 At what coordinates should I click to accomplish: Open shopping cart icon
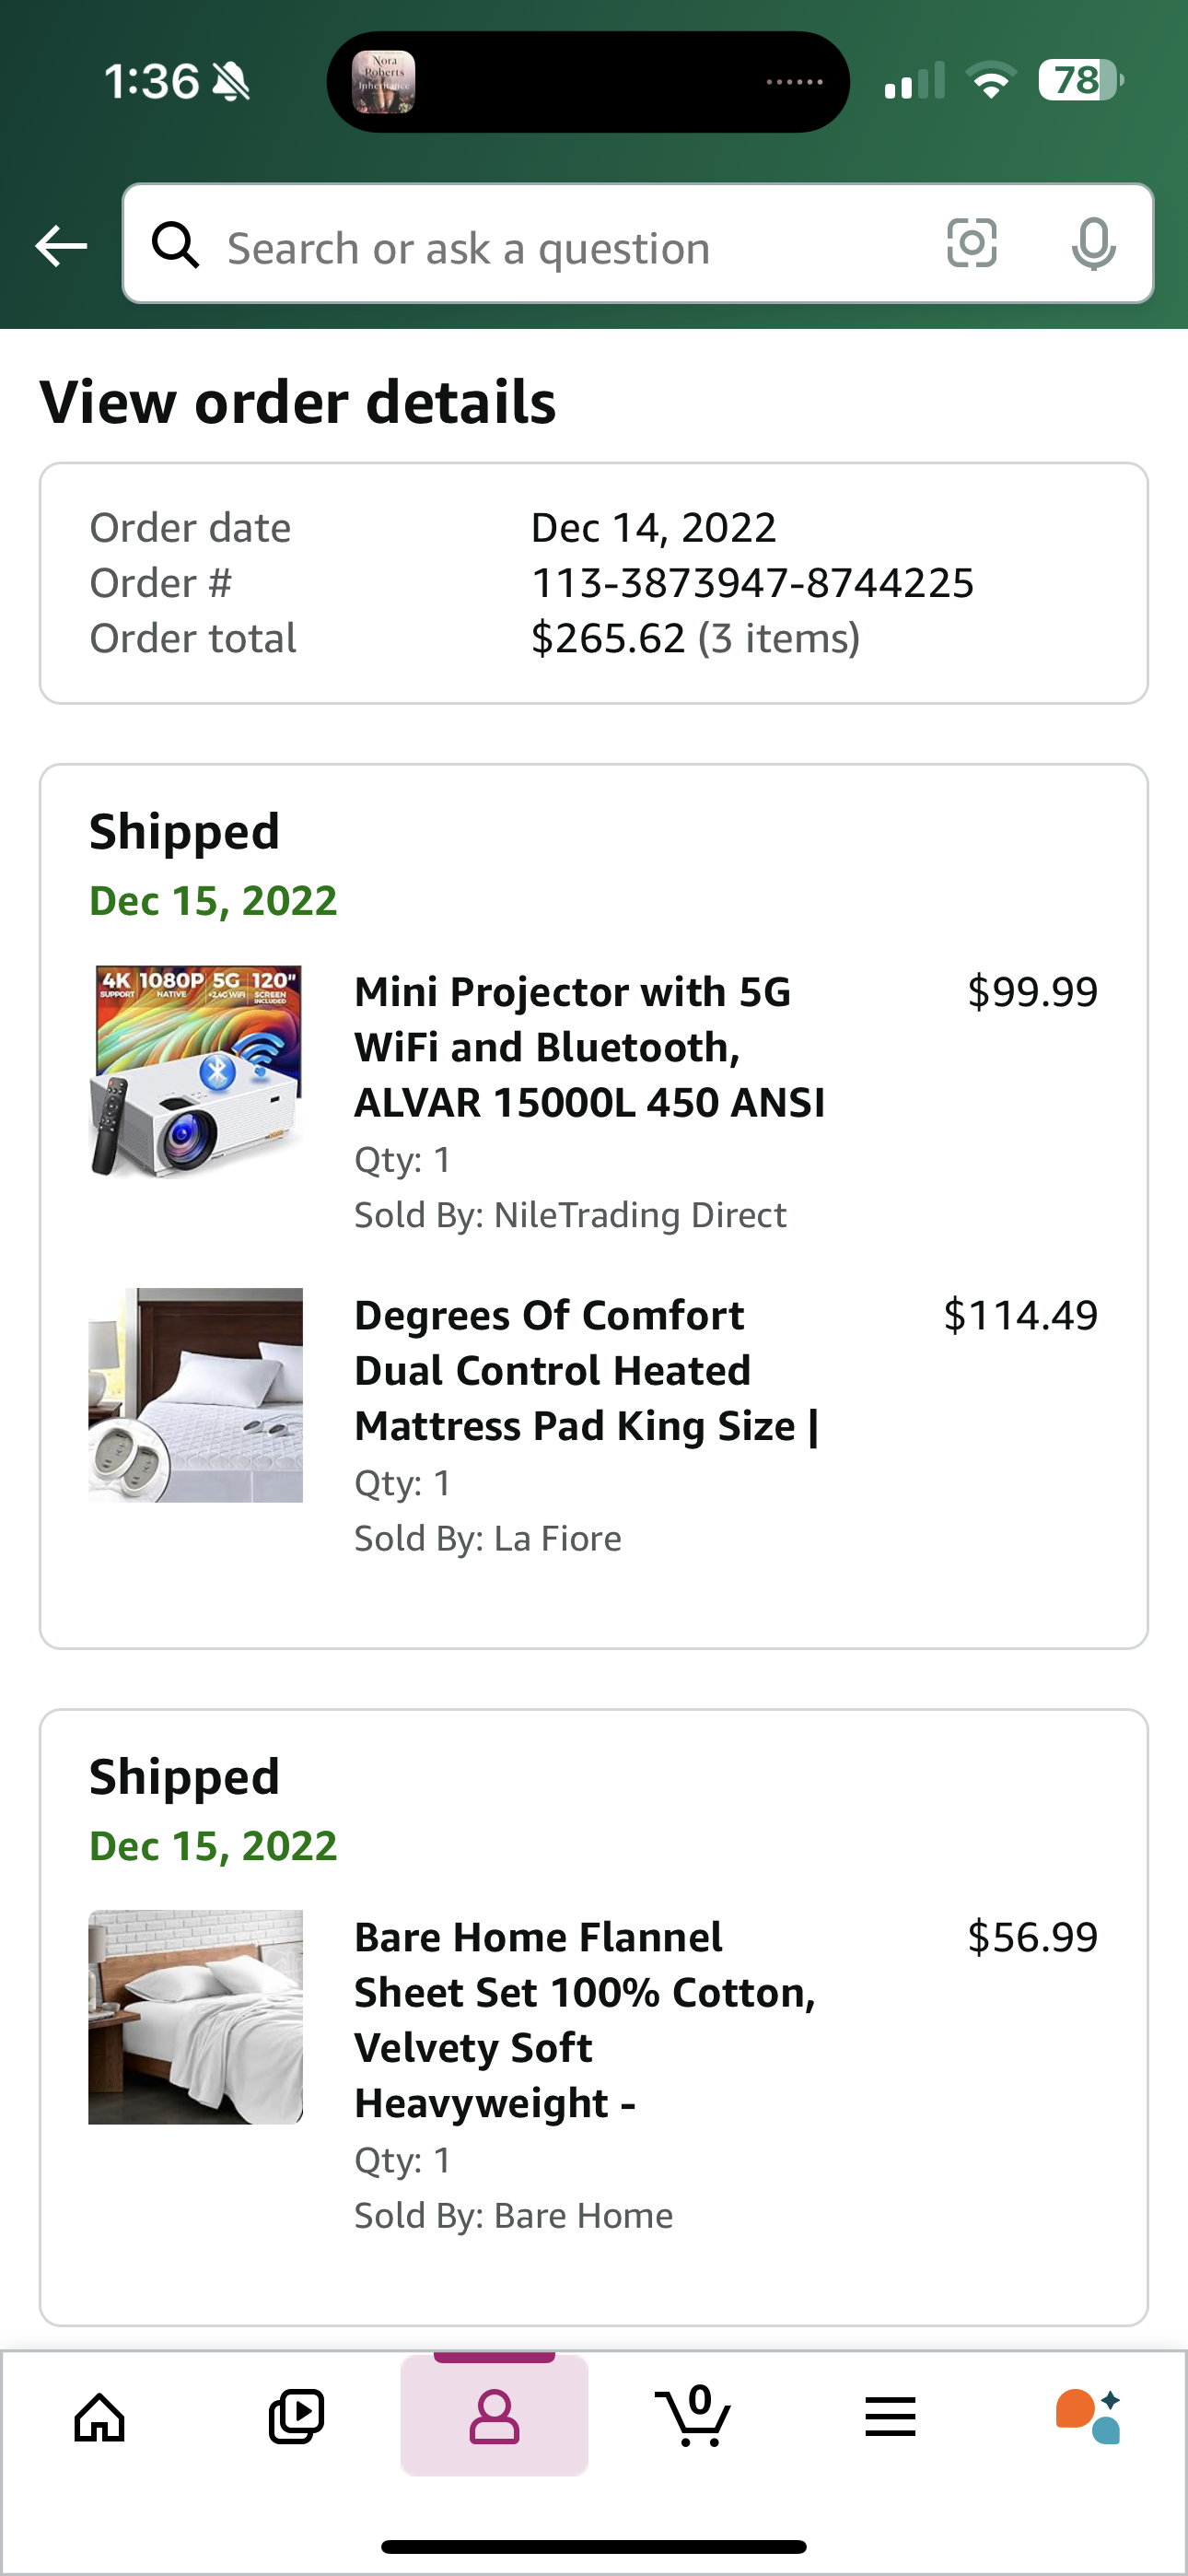(x=692, y=2415)
